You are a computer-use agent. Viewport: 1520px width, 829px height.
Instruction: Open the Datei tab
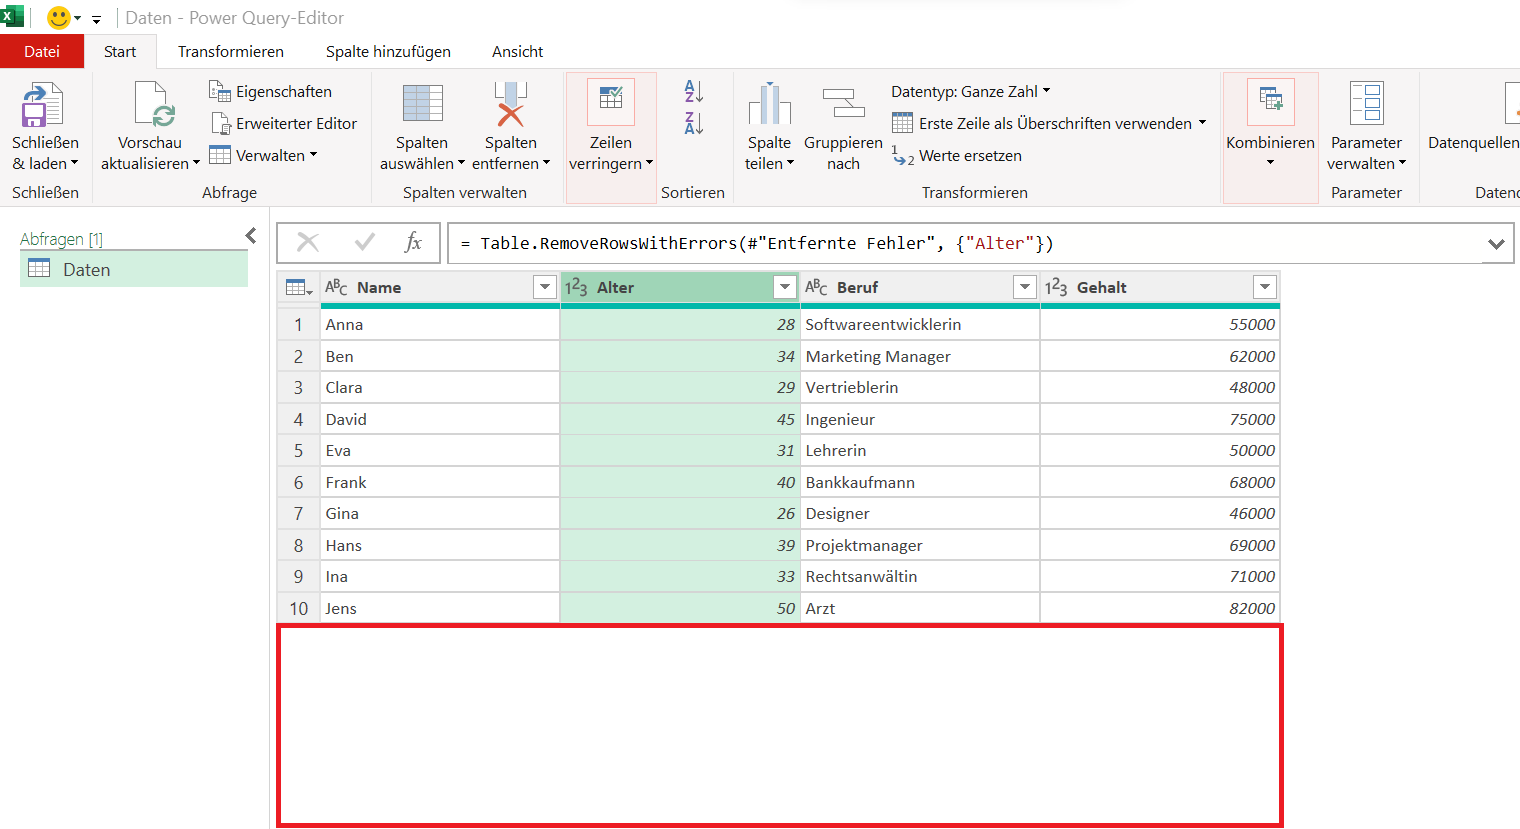[x=42, y=51]
